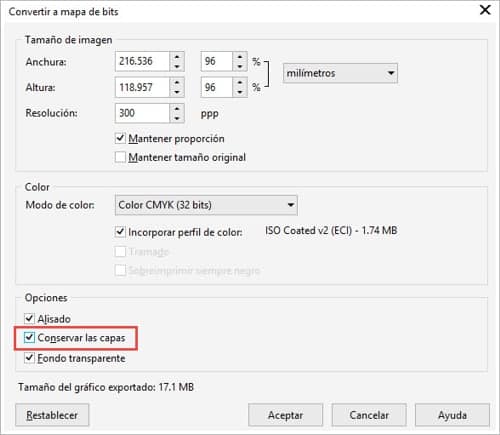500x435 pixels.
Task: Decrease Resolución with down arrow
Action: coord(177,118)
